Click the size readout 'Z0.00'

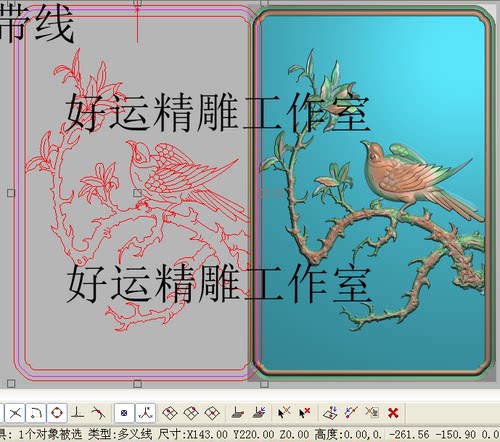pyautogui.click(x=294, y=434)
